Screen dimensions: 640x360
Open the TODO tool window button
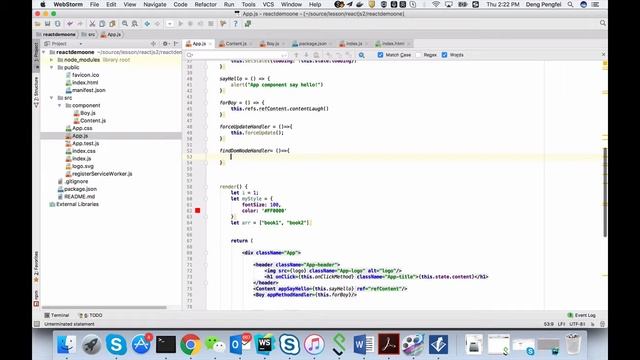pyautogui.click(x=91, y=315)
